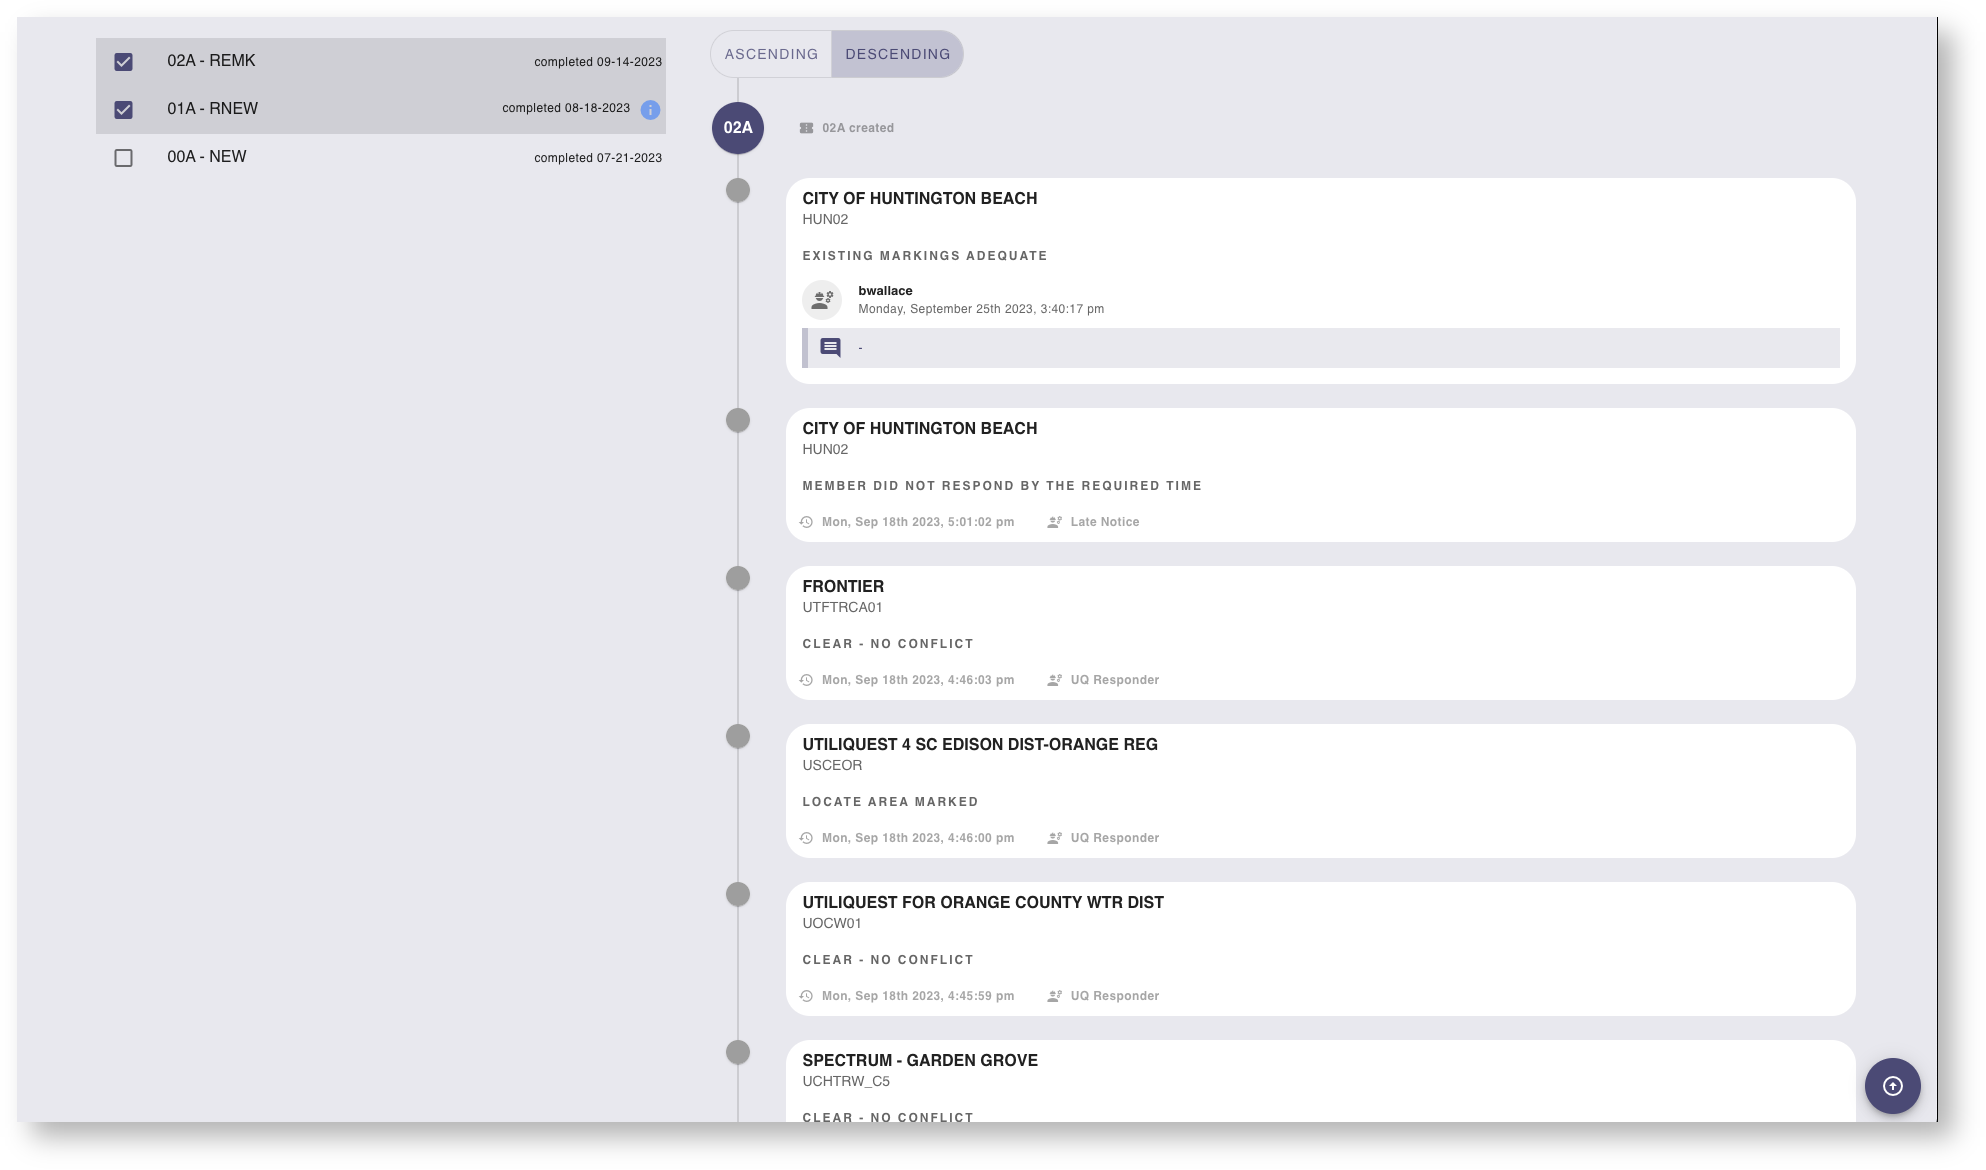This screenshot has width=1986, height=1170.
Task: Check the 00A - NEW checkbox
Action: [123, 158]
